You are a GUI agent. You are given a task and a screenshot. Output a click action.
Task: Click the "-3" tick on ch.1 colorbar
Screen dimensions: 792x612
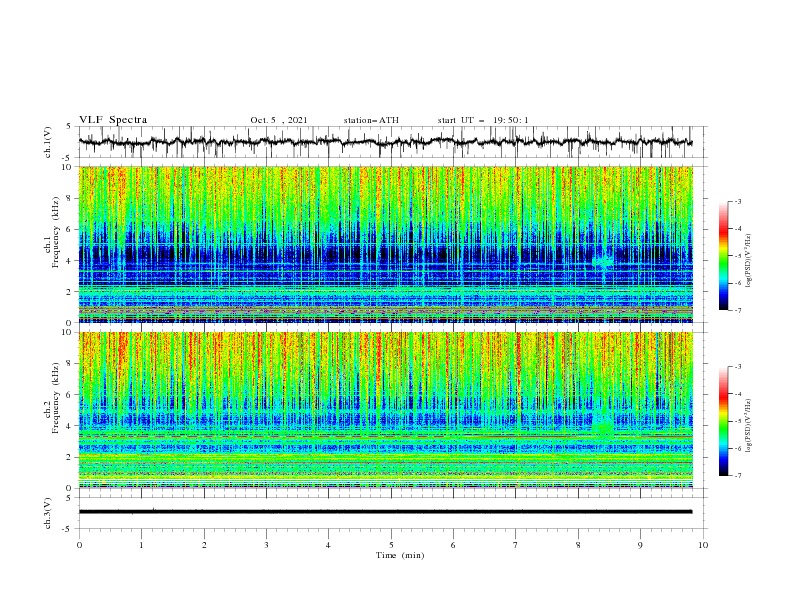click(737, 201)
